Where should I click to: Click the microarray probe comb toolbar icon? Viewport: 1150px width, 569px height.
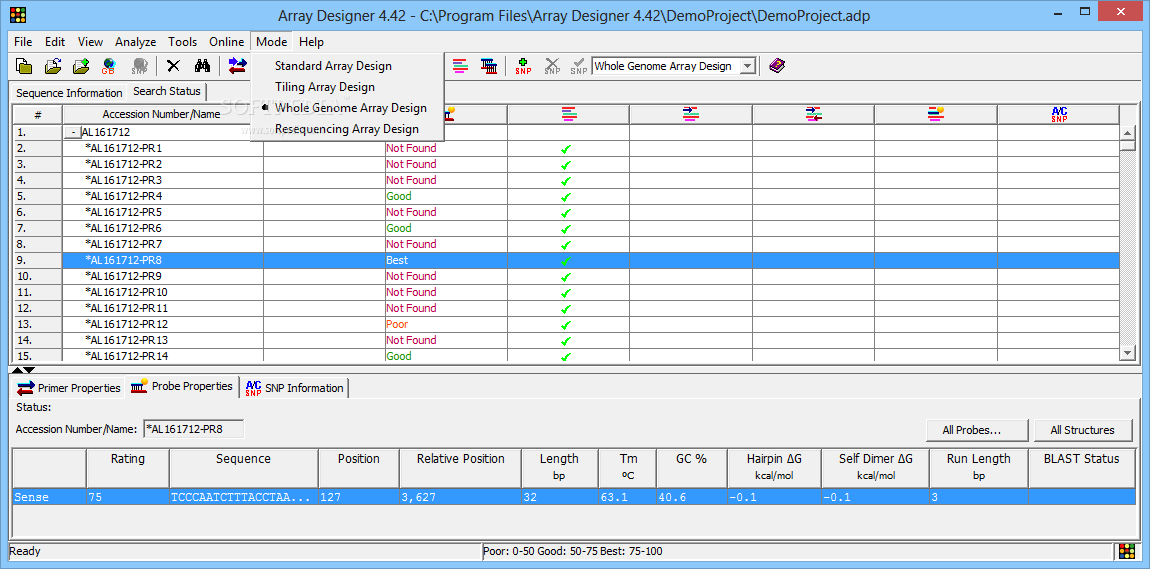pyautogui.click(x=488, y=66)
